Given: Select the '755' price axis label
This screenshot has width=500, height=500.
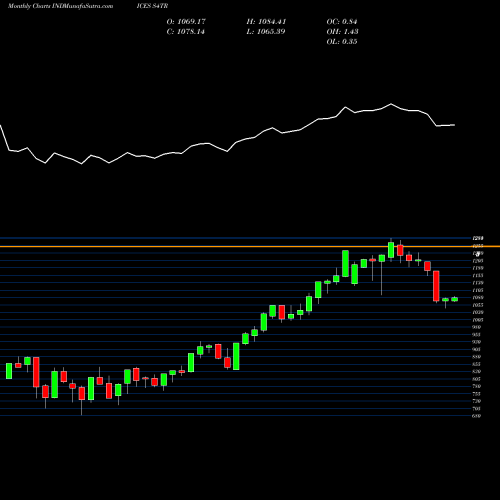Looking at the screenshot, I should (477, 394).
